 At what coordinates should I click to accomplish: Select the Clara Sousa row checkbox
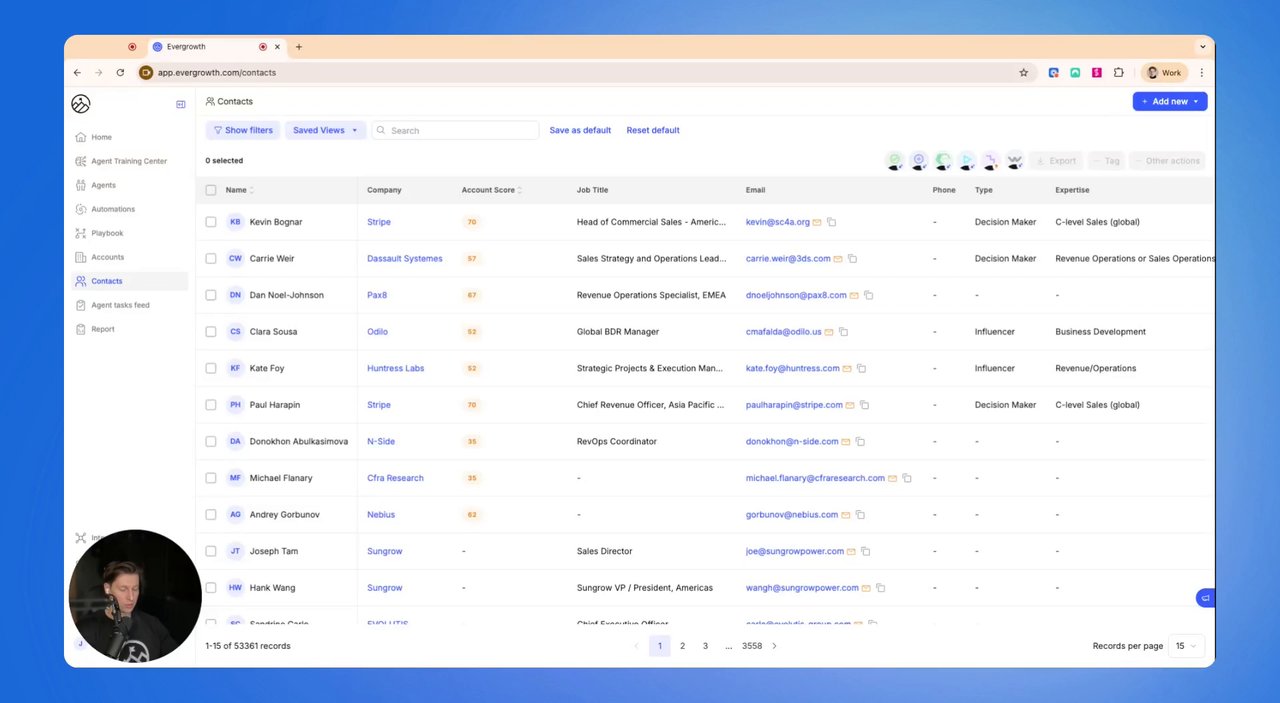click(211, 331)
